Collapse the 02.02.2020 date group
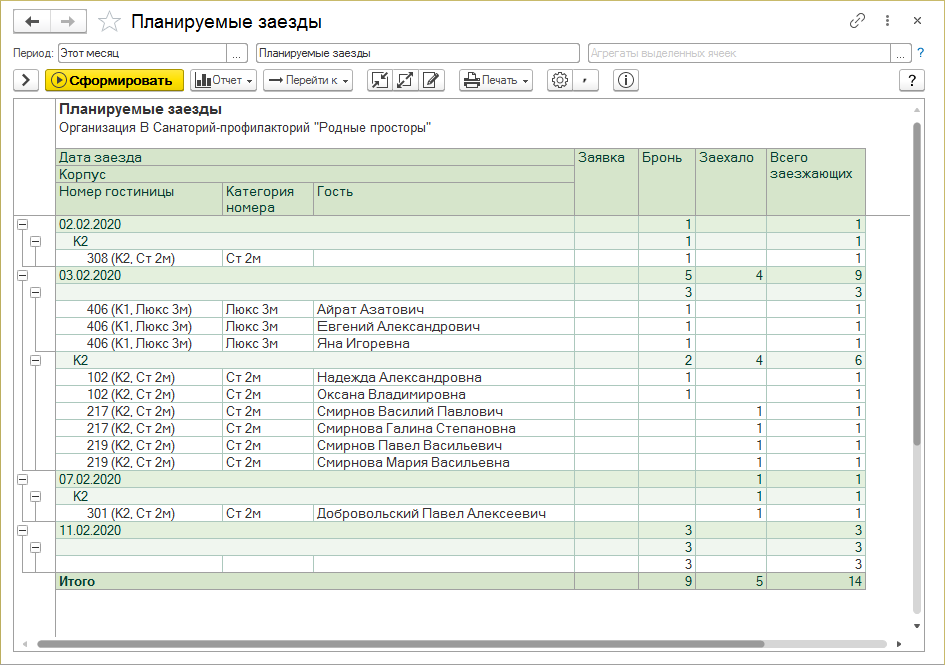The width and height of the screenshot is (945, 665). pos(22,225)
